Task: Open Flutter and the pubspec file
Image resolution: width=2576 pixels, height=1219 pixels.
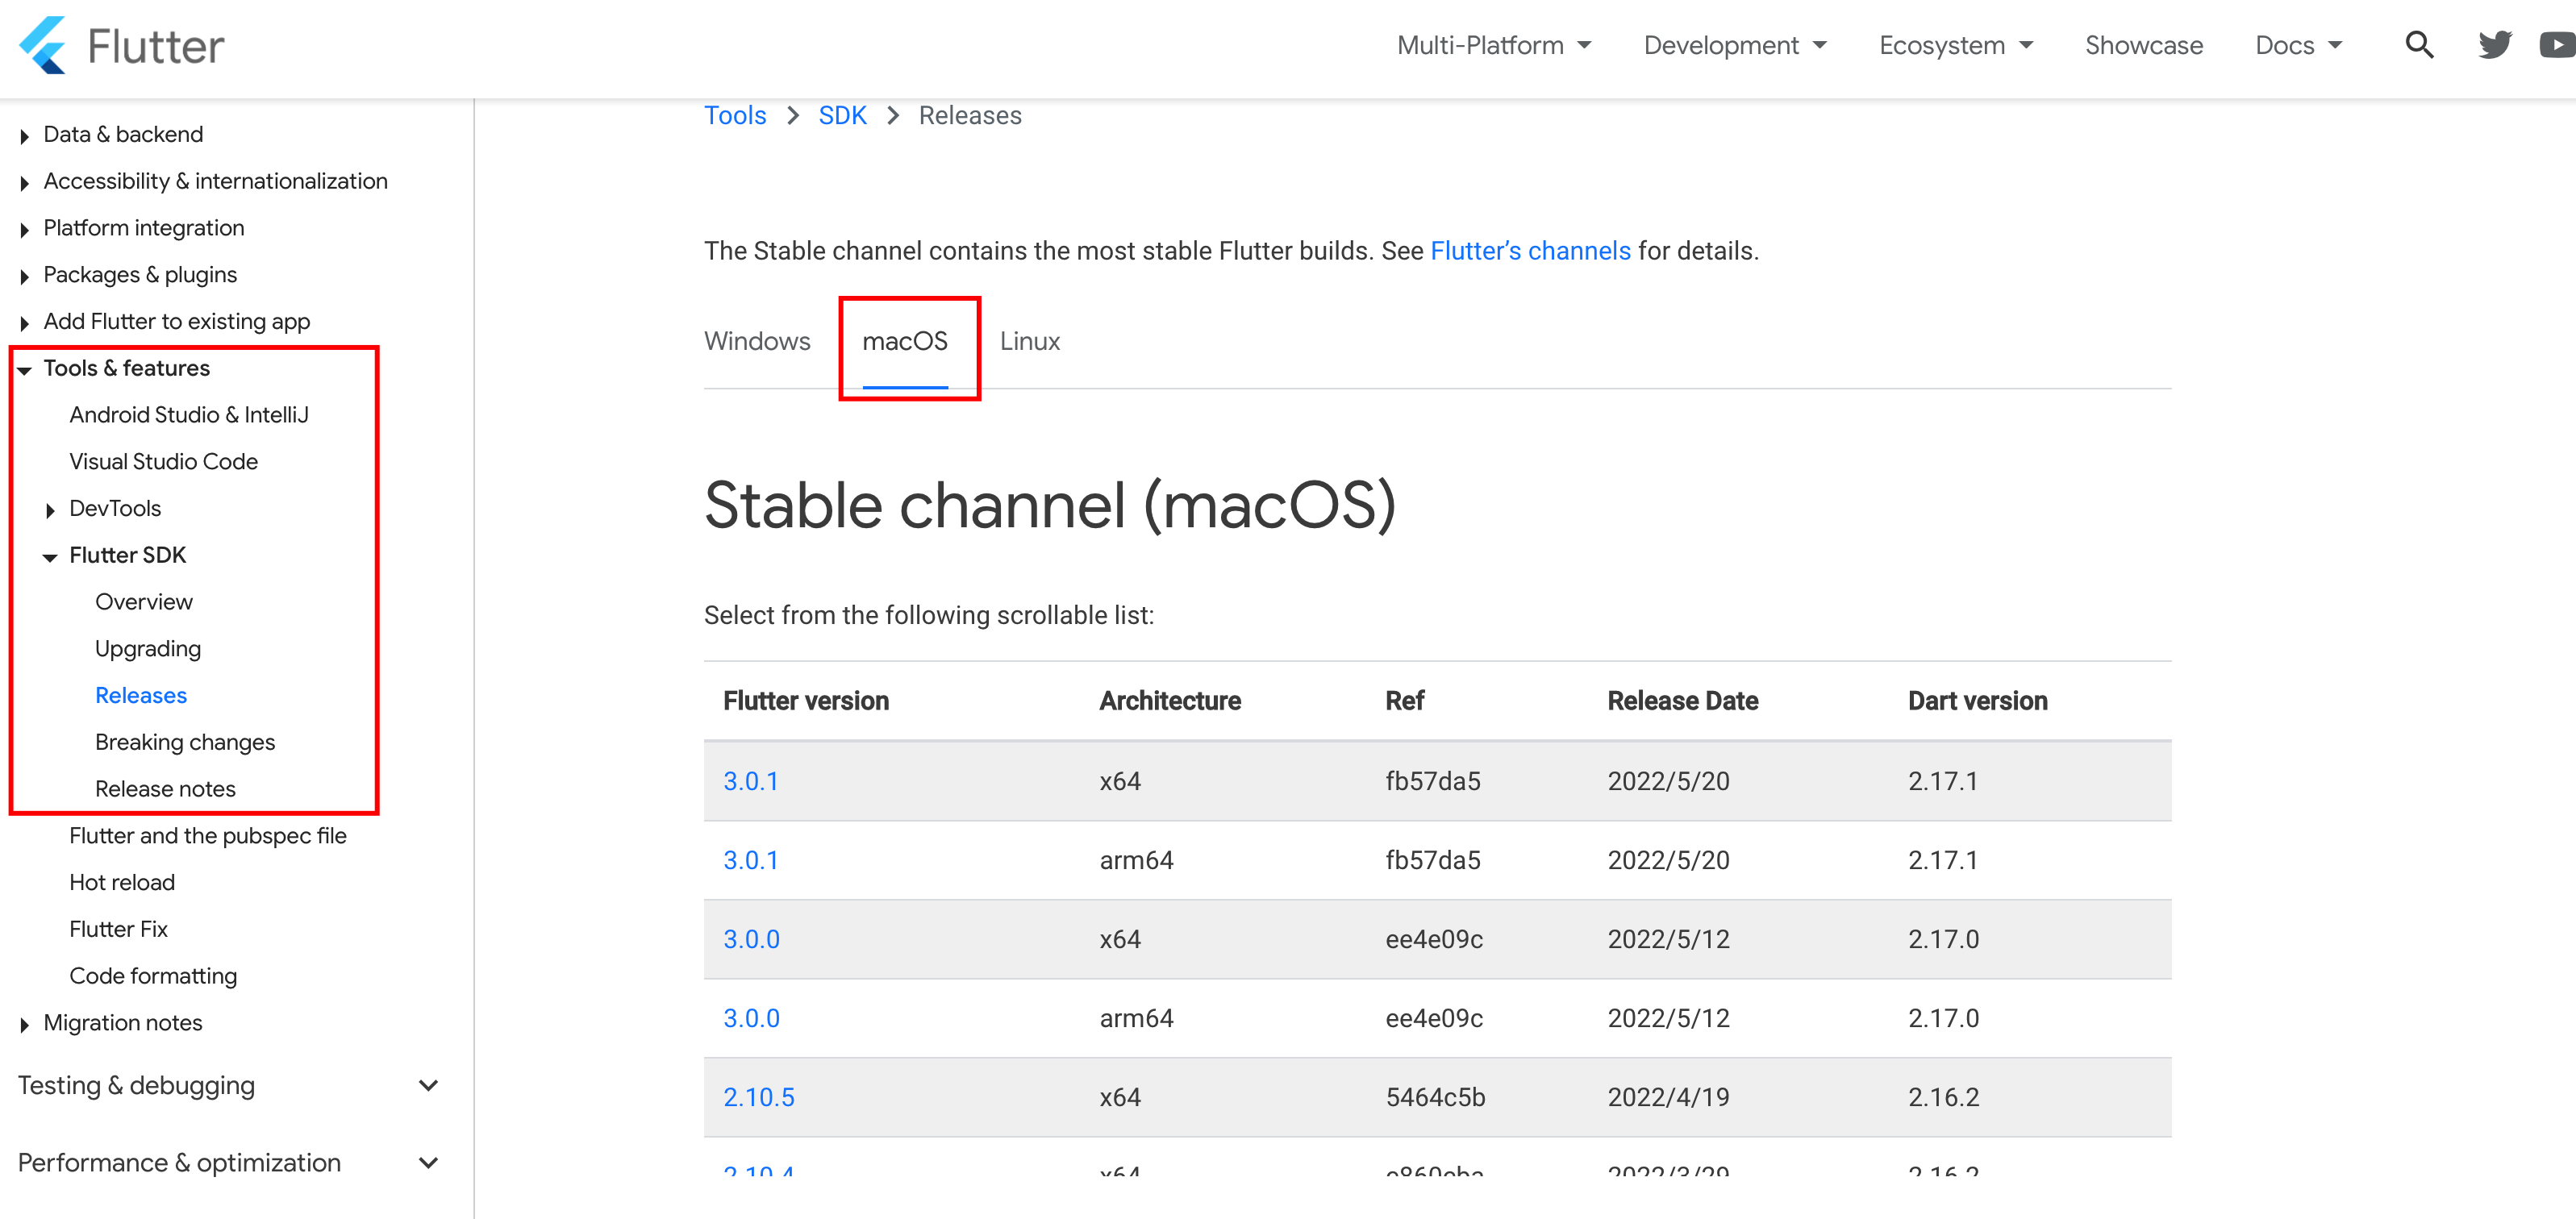Action: [x=208, y=835]
